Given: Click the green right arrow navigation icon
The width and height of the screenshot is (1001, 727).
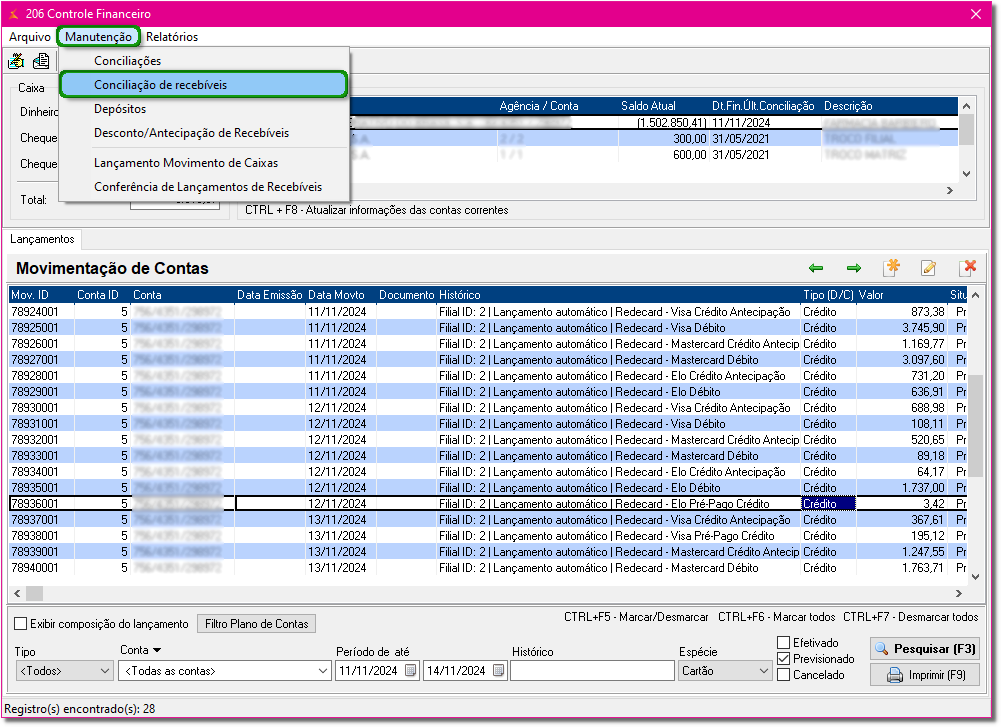Looking at the screenshot, I should pos(853,268).
